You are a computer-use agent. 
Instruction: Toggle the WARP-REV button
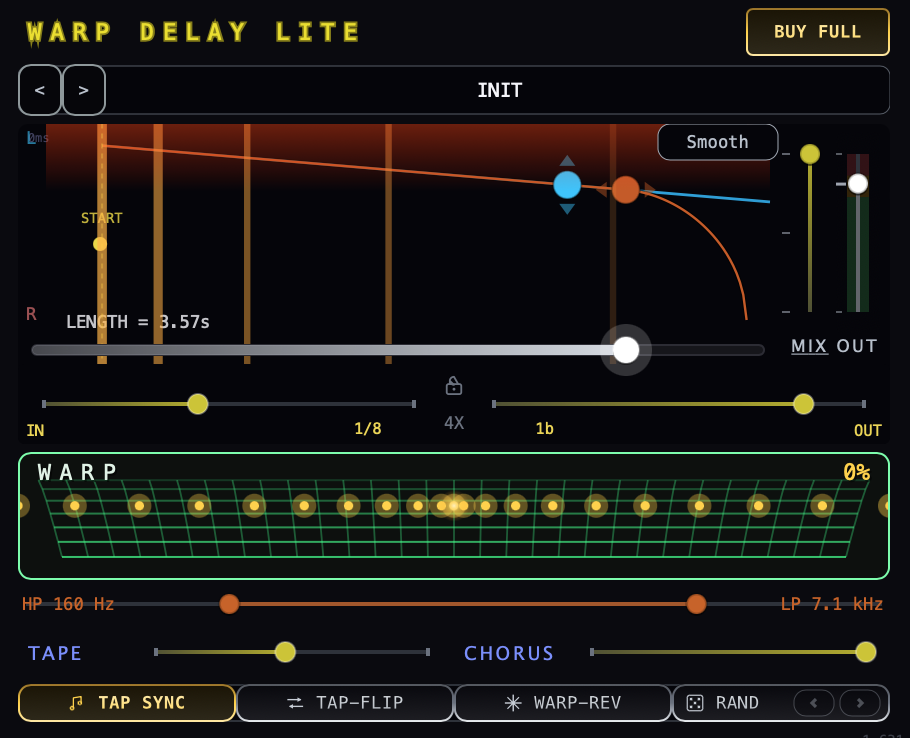coord(562,703)
